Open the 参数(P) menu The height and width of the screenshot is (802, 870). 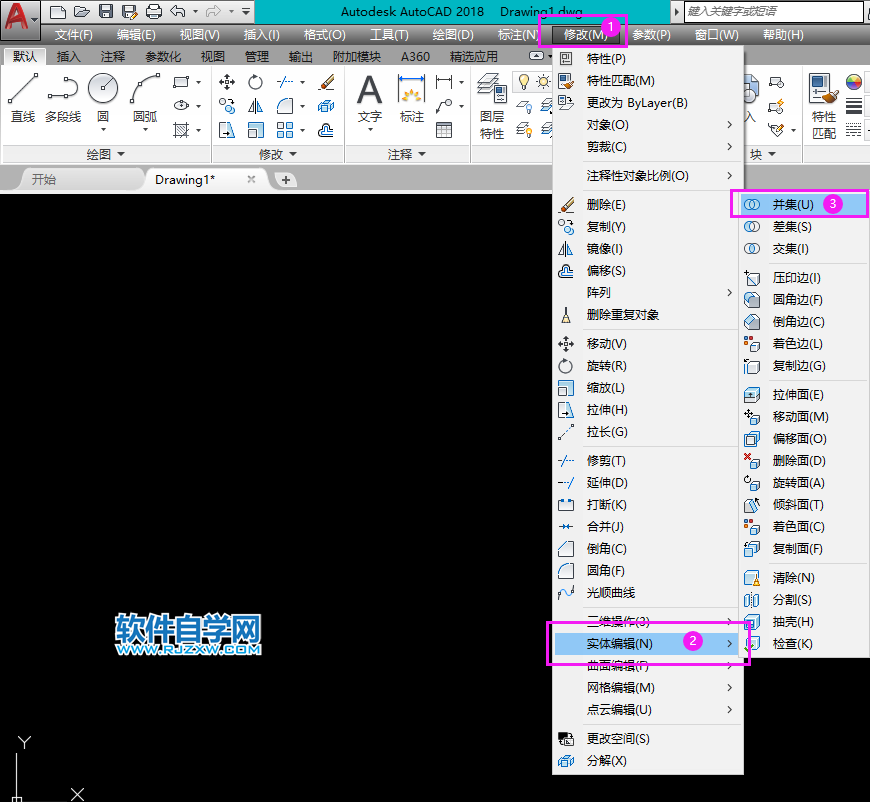click(x=649, y=33)
